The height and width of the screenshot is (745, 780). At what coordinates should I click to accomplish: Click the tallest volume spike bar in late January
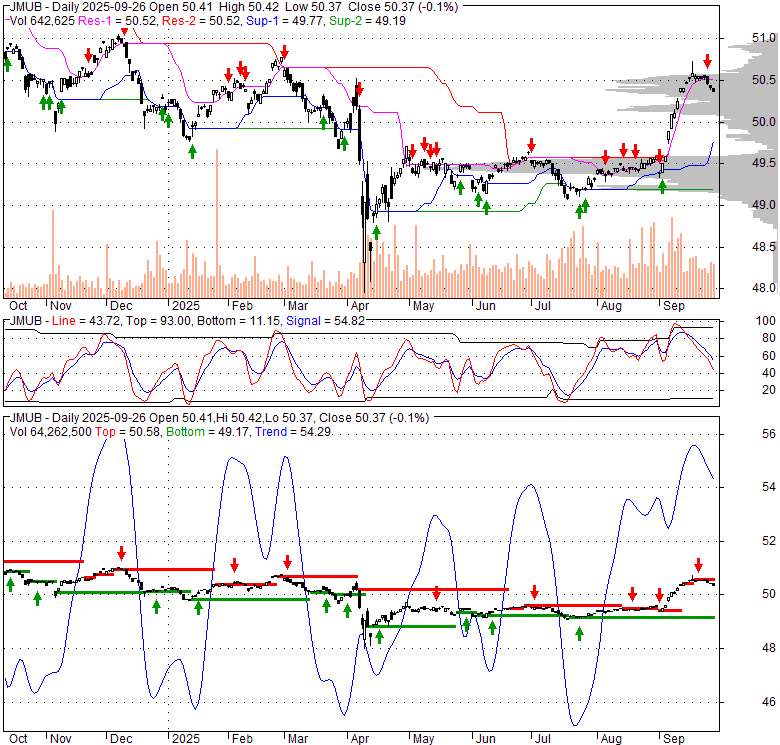(217, 223)
